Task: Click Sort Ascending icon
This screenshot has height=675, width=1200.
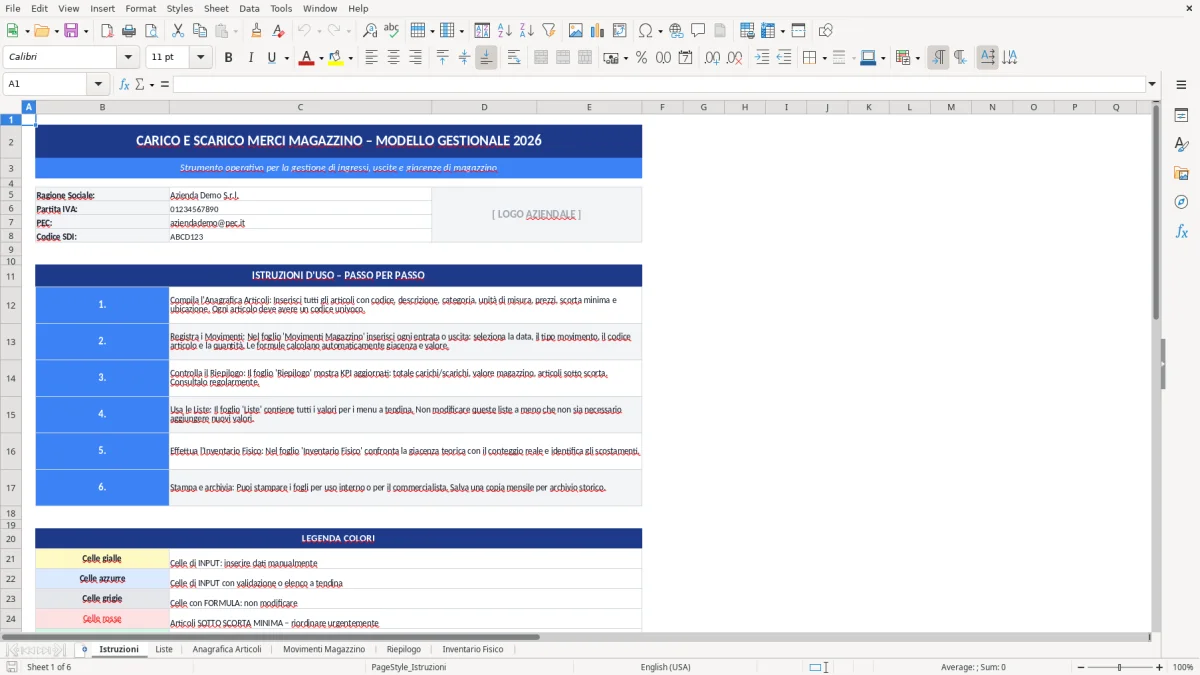Action: [505, 31]
